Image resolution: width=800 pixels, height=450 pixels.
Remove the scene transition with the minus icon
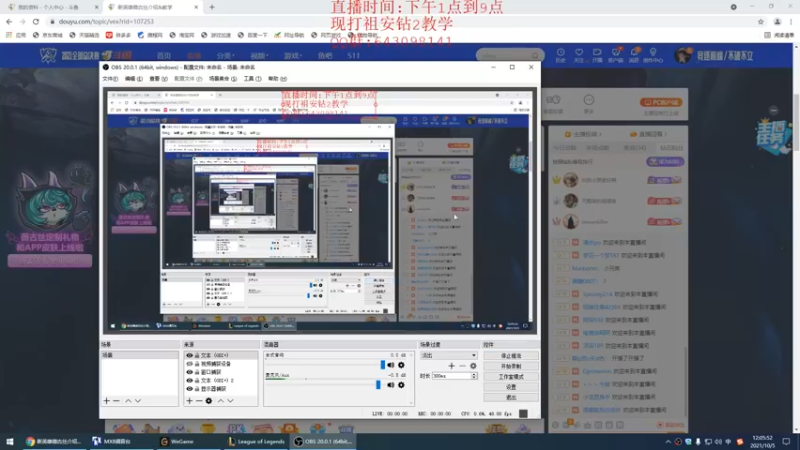tap(462, 366)
